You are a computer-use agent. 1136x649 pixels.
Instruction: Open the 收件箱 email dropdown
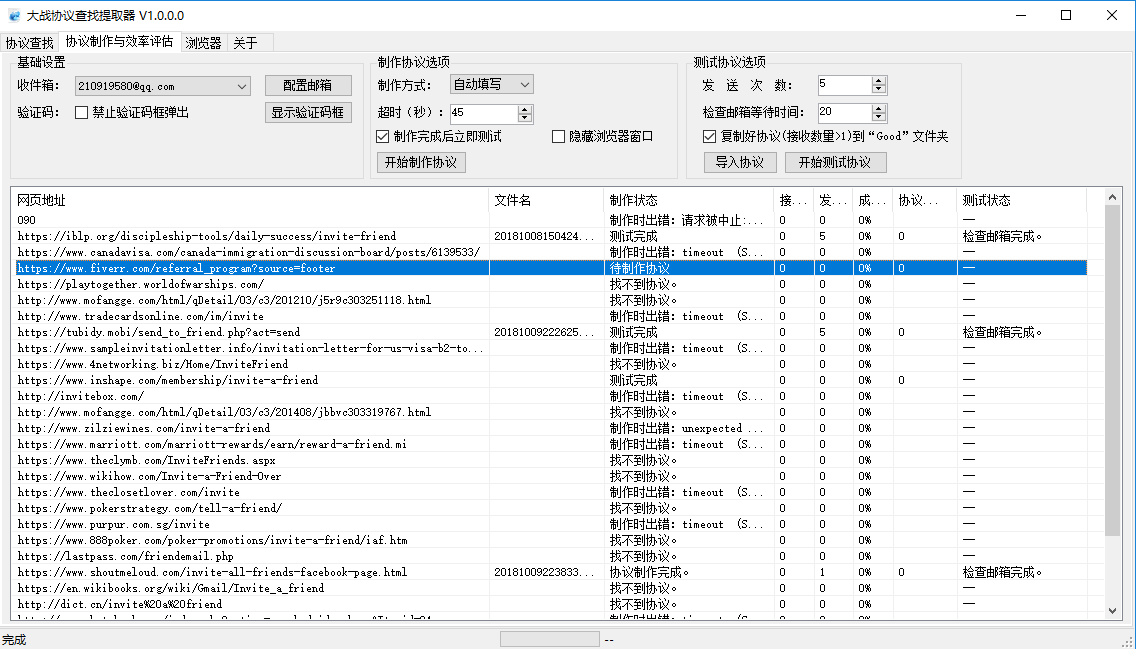(242, 87)
